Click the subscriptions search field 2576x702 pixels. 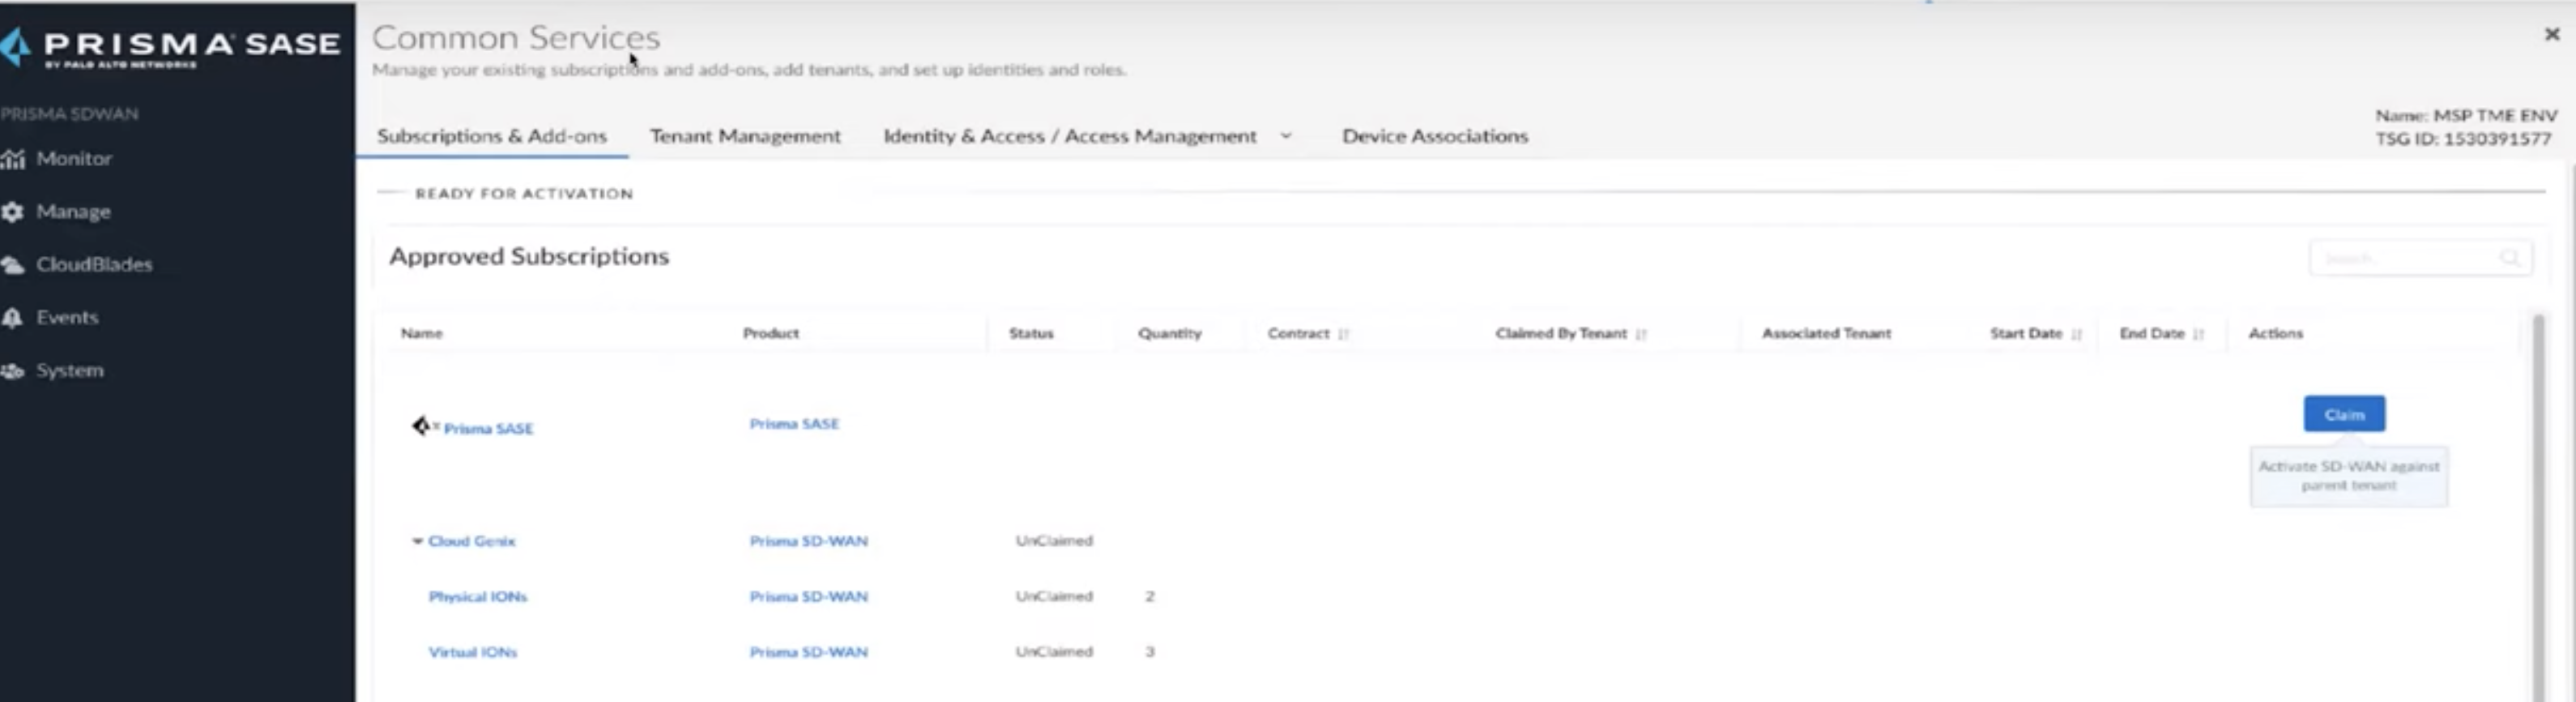[x=2420, y=258]
